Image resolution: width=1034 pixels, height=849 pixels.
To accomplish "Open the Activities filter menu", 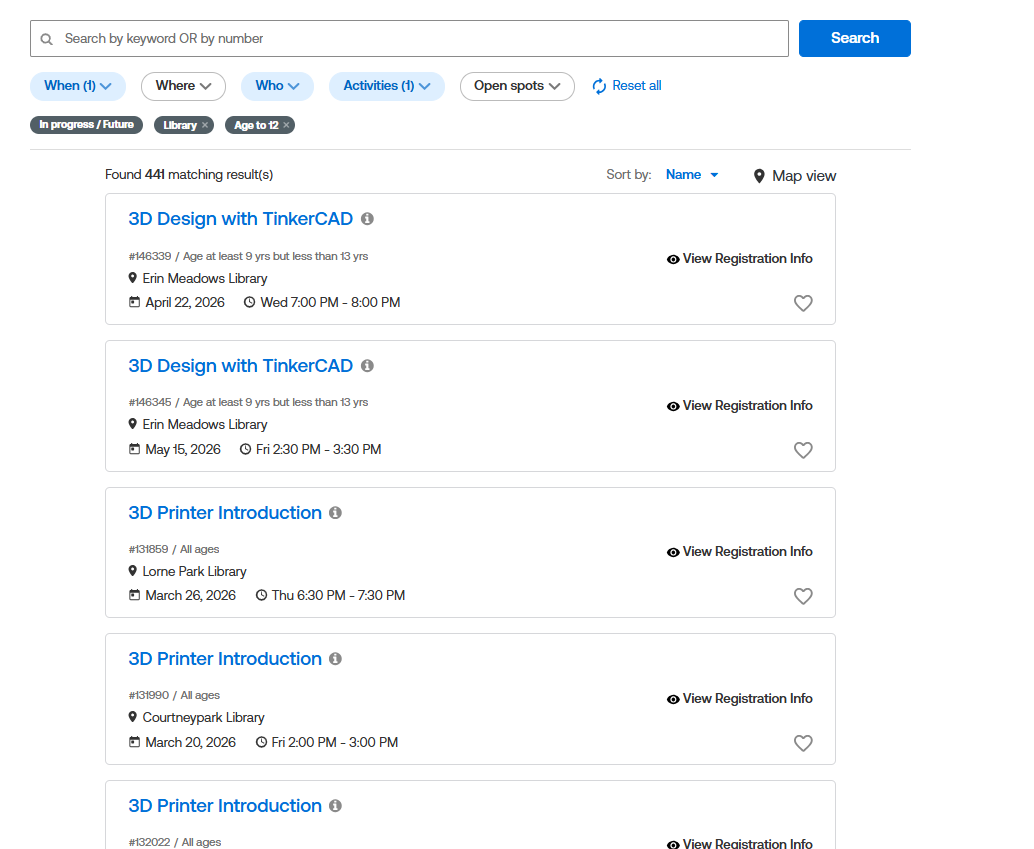I will [x=387, y=86].
